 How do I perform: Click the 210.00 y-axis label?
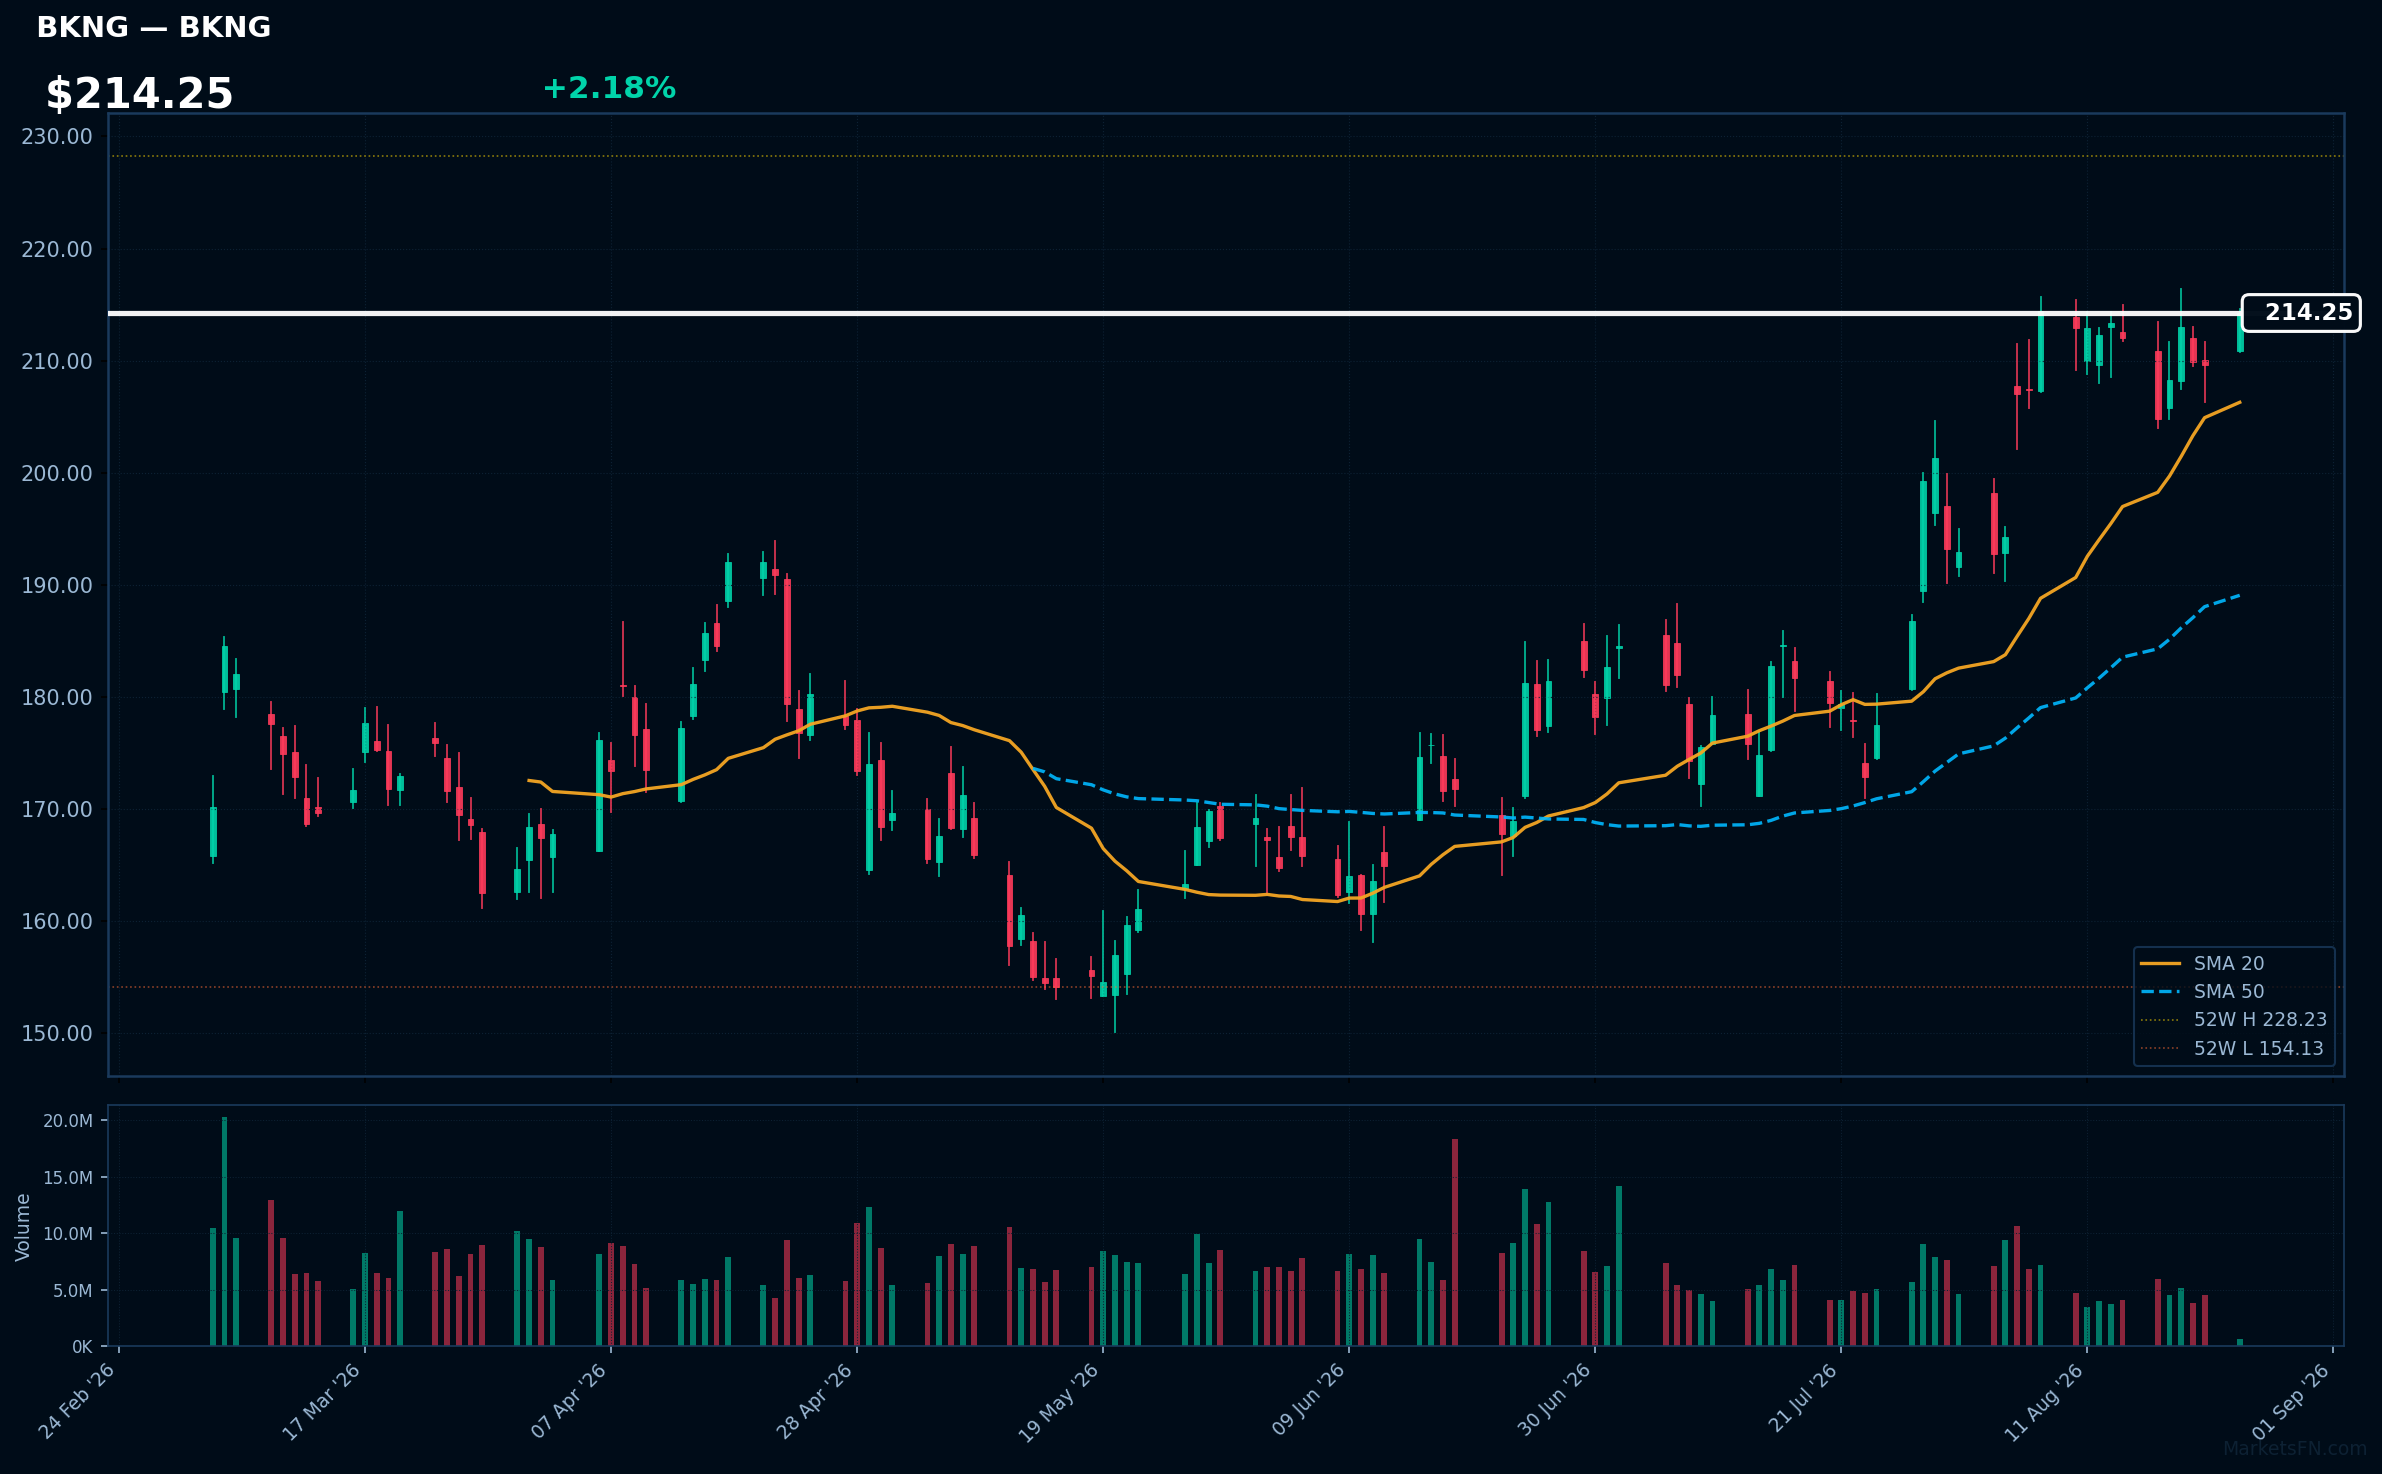click(x=57, y=361)
